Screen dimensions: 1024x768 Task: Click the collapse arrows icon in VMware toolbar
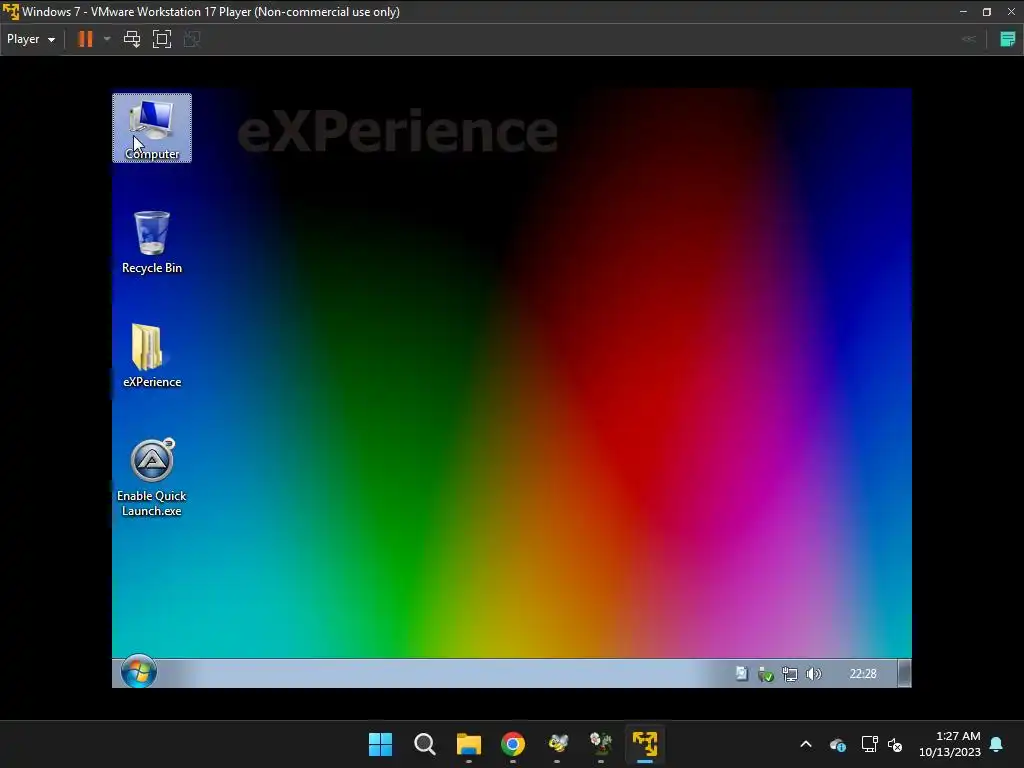(x=969, y=39)
